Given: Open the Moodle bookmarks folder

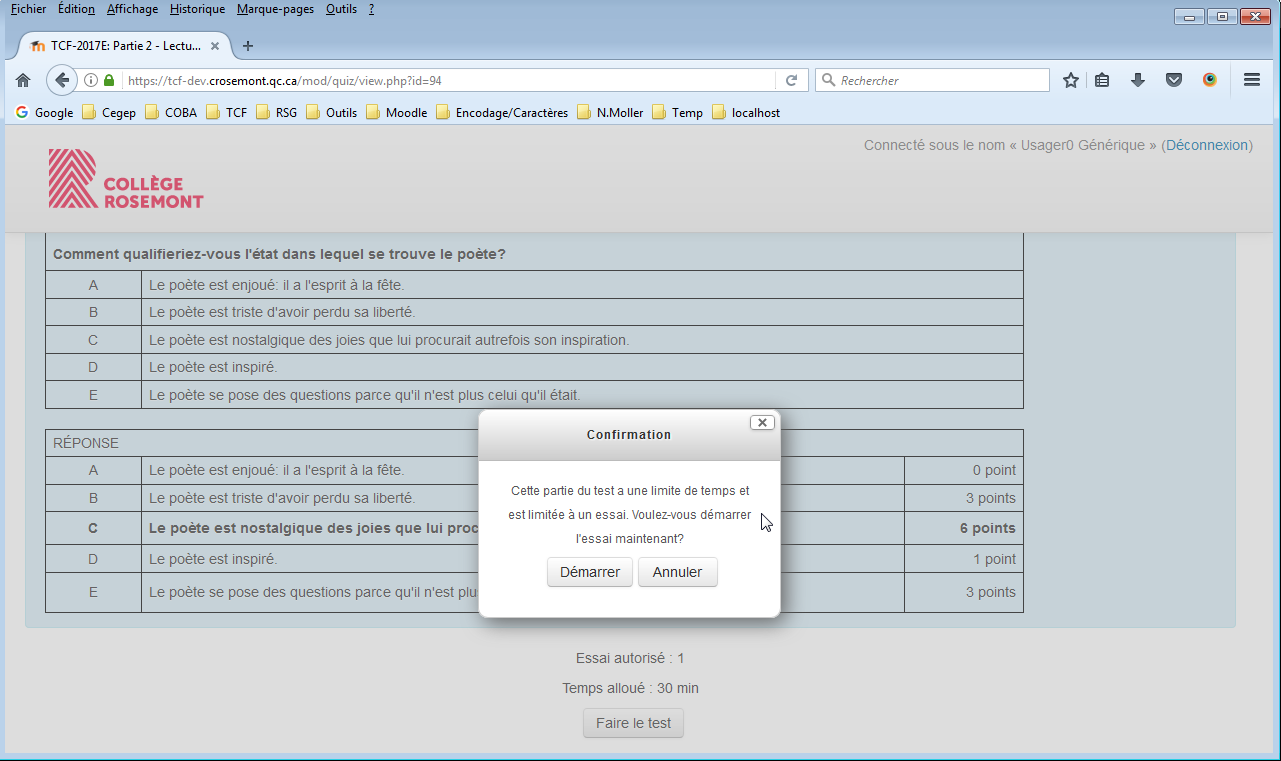Looking at the screenshot, I should pyautogui.click(x=396, y=113).
